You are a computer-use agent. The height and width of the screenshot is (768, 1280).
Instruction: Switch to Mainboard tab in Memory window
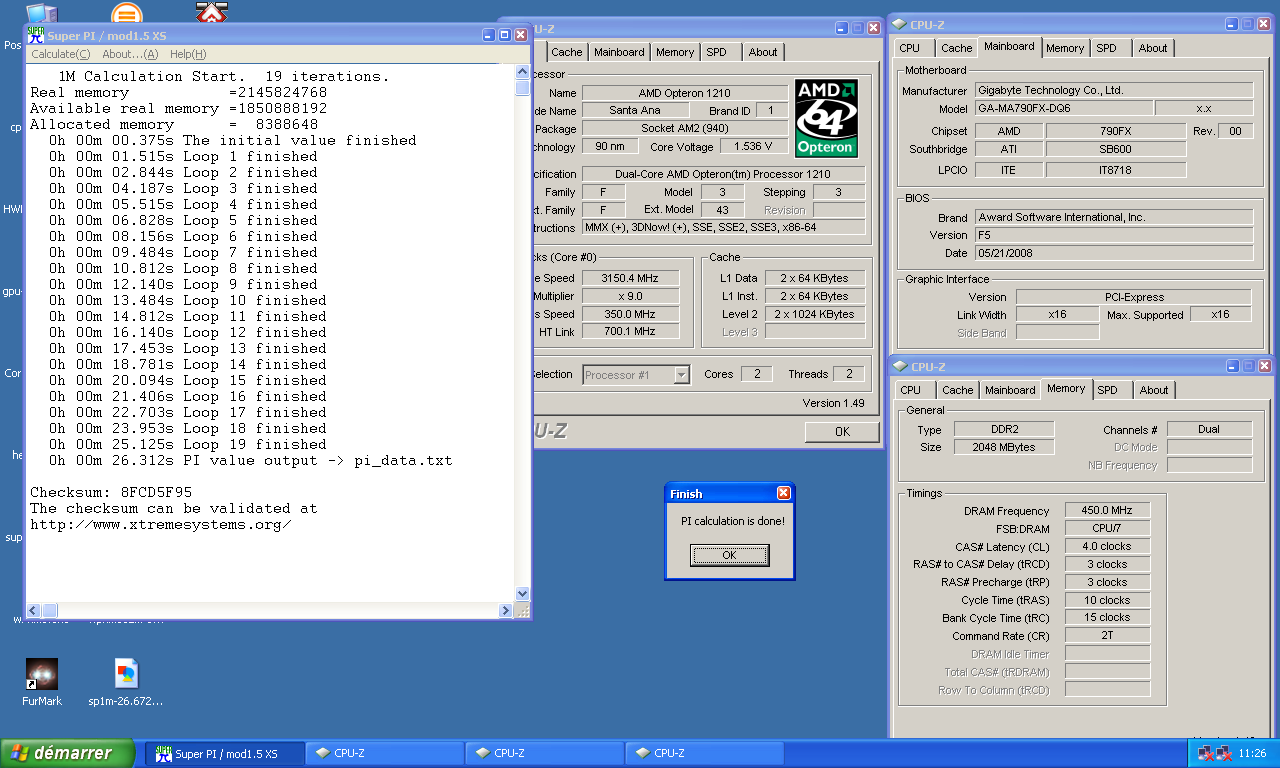tap(1010, 390)
